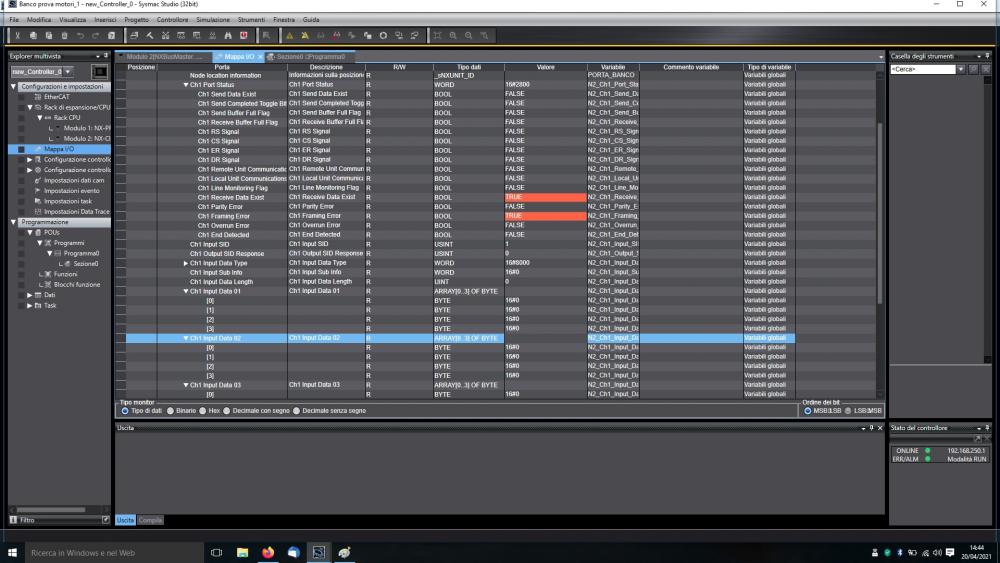Click the Sysmac Studio taskbar icon

[319, 552]
